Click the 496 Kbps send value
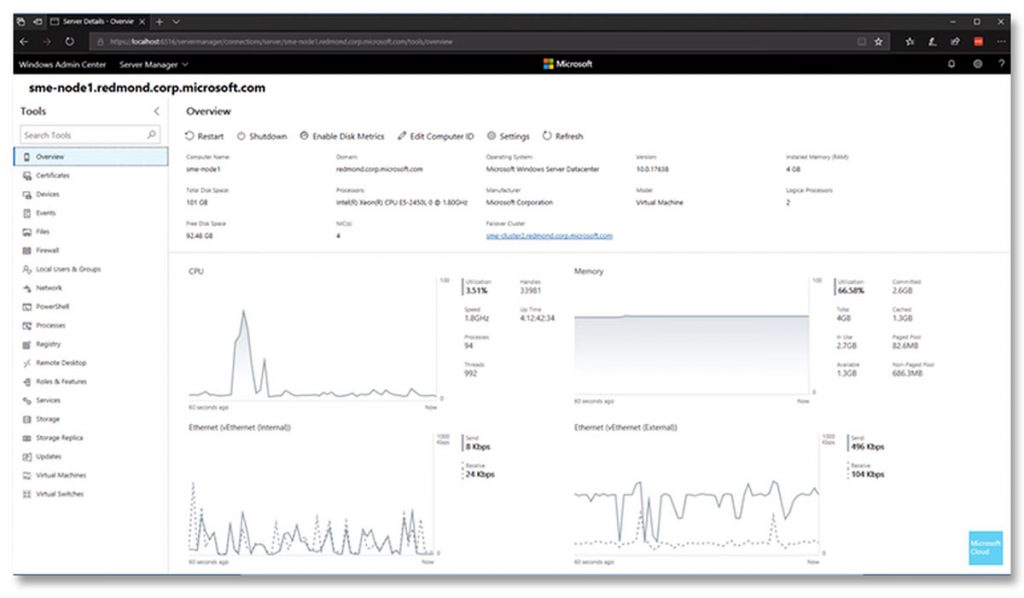The image size is (1024, 598). click(x=867, y=447)
